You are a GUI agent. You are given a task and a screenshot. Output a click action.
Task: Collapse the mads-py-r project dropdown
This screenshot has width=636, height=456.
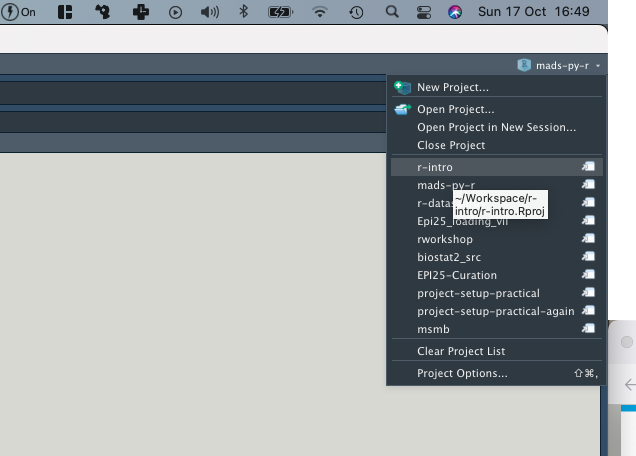560,65
